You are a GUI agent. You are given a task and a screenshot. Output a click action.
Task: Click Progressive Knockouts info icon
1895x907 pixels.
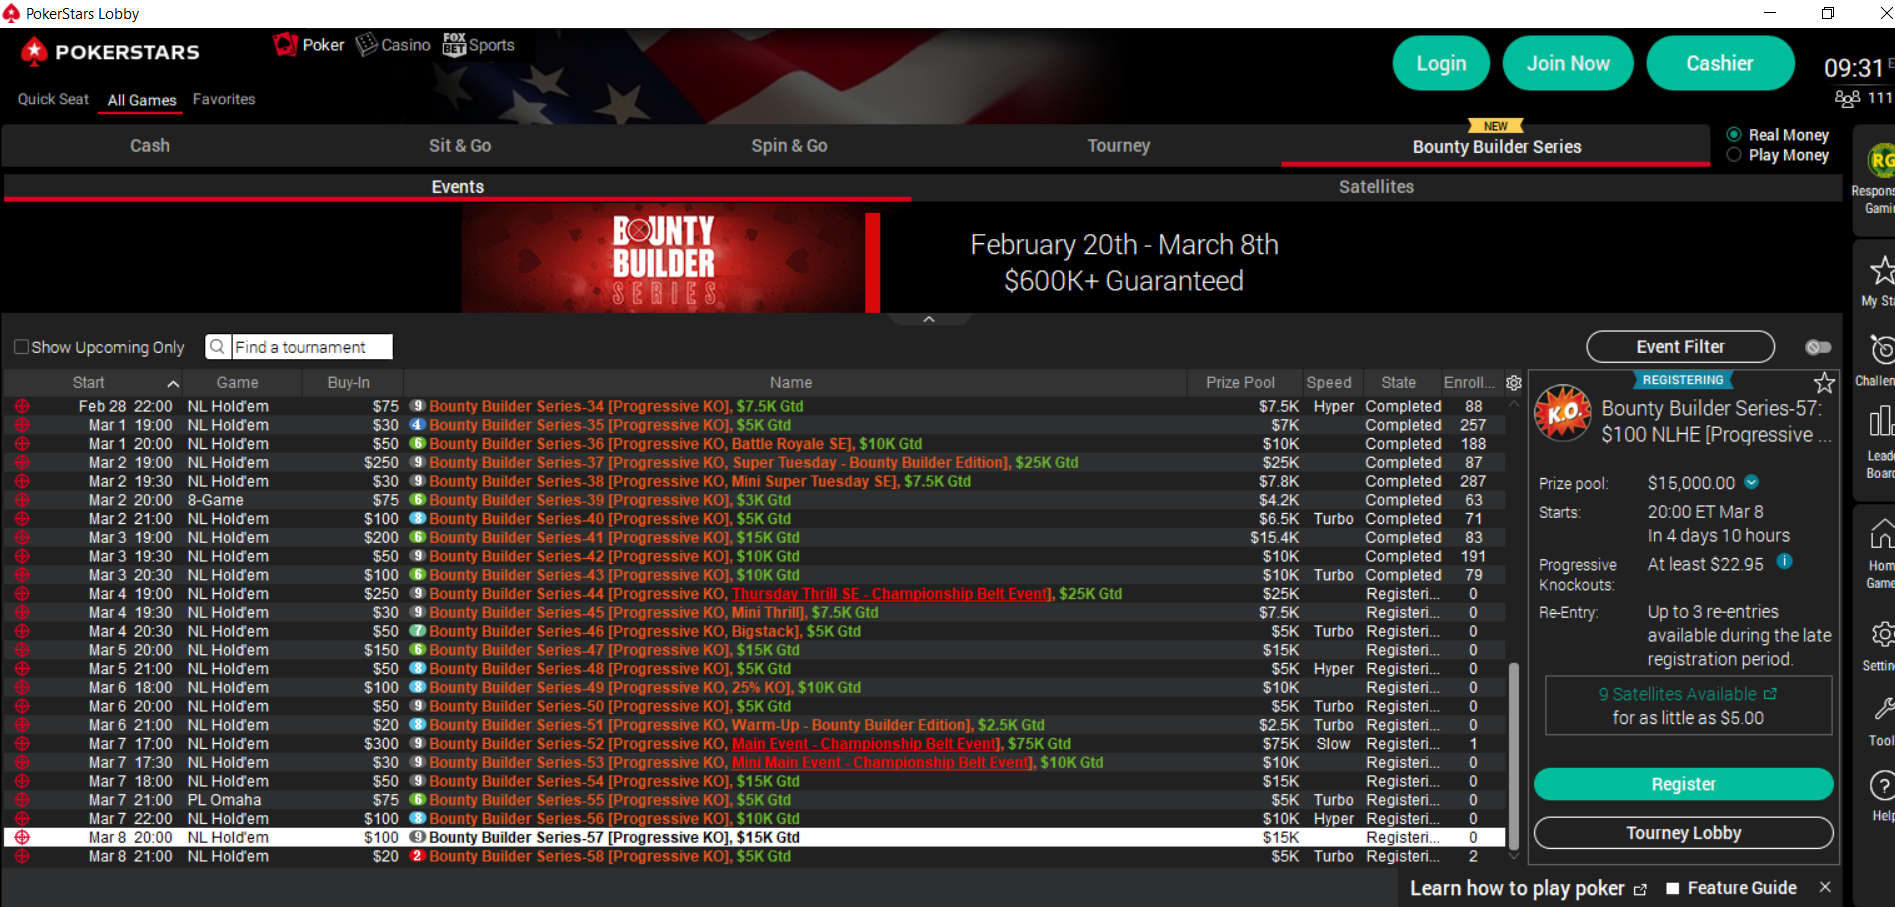pyautogui.click(x=1784, y=562)
